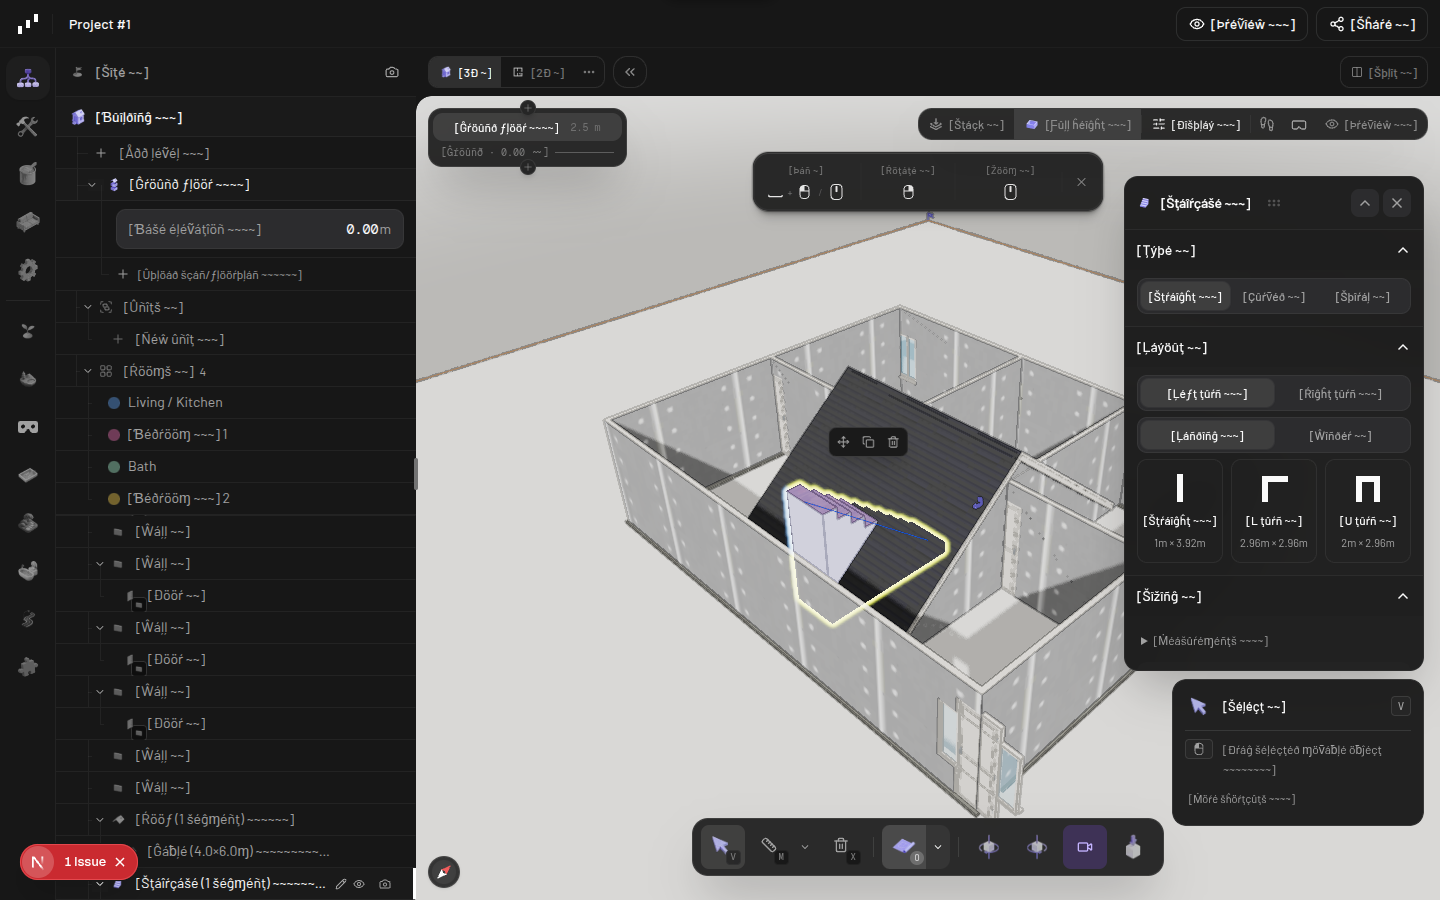This screenshot has height=900, width=1440.
Task: Click the move handle icon above staircase
Action: coord(843,442)
